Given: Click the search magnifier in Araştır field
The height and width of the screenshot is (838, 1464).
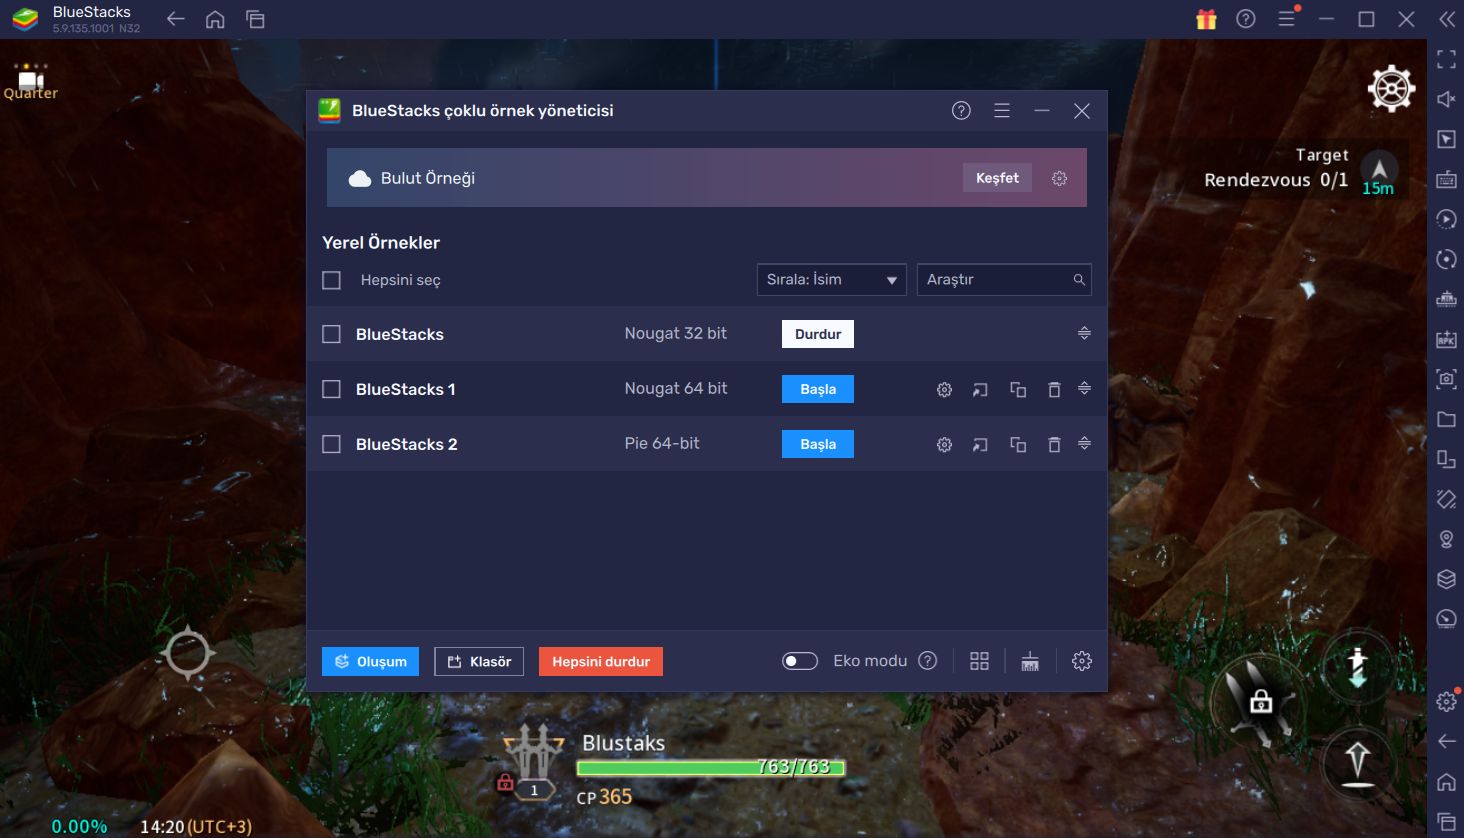Looking at the screenshot, I should click(1079, 280).
